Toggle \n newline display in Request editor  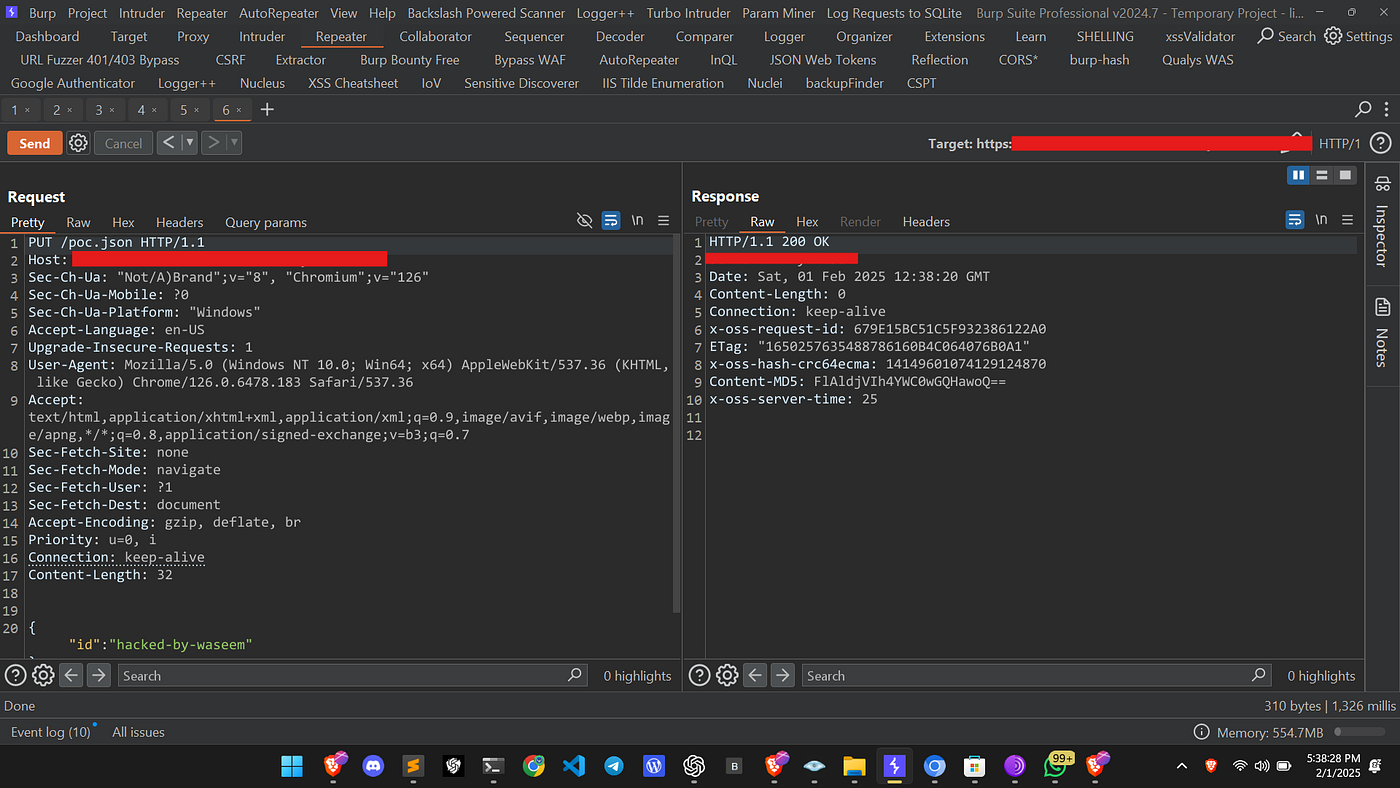point(637,221)
